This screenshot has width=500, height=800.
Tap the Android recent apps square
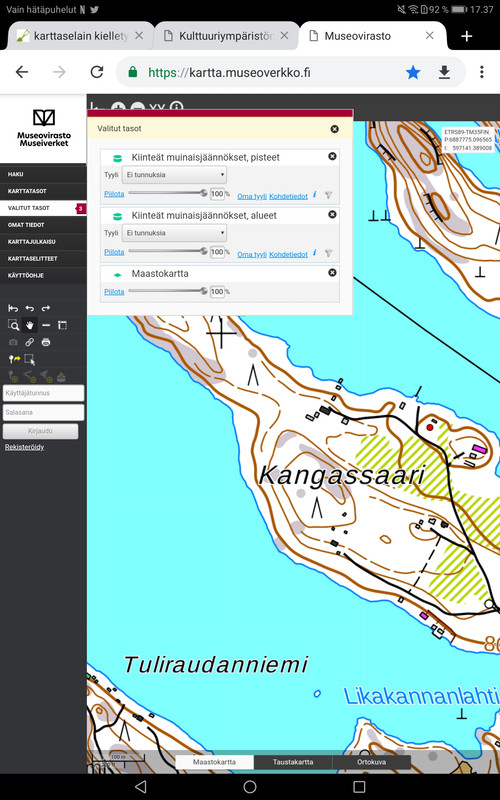coord(359,786)
